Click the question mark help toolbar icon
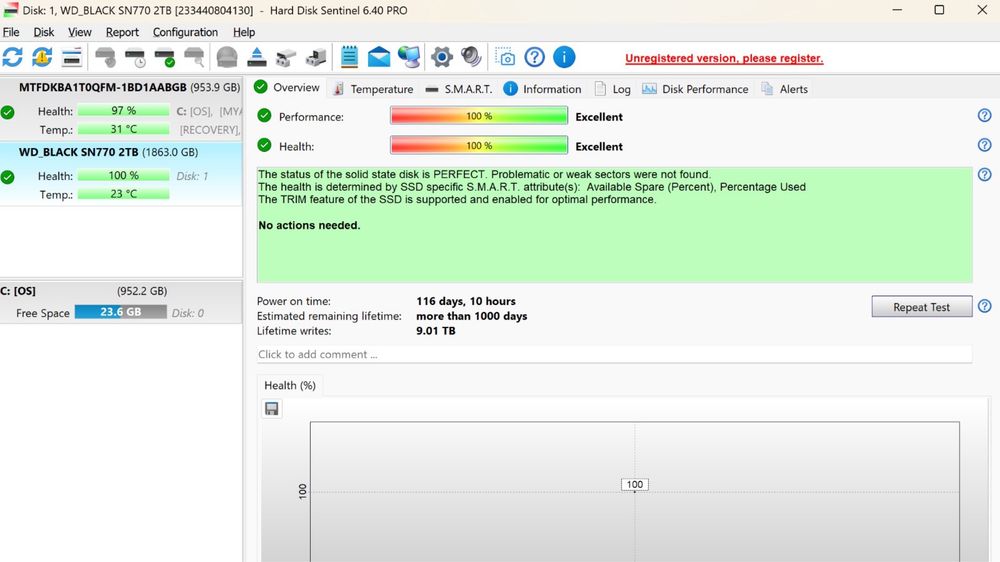The width and height of the screenshot is (1000, 562). click(x=534, y=57)
